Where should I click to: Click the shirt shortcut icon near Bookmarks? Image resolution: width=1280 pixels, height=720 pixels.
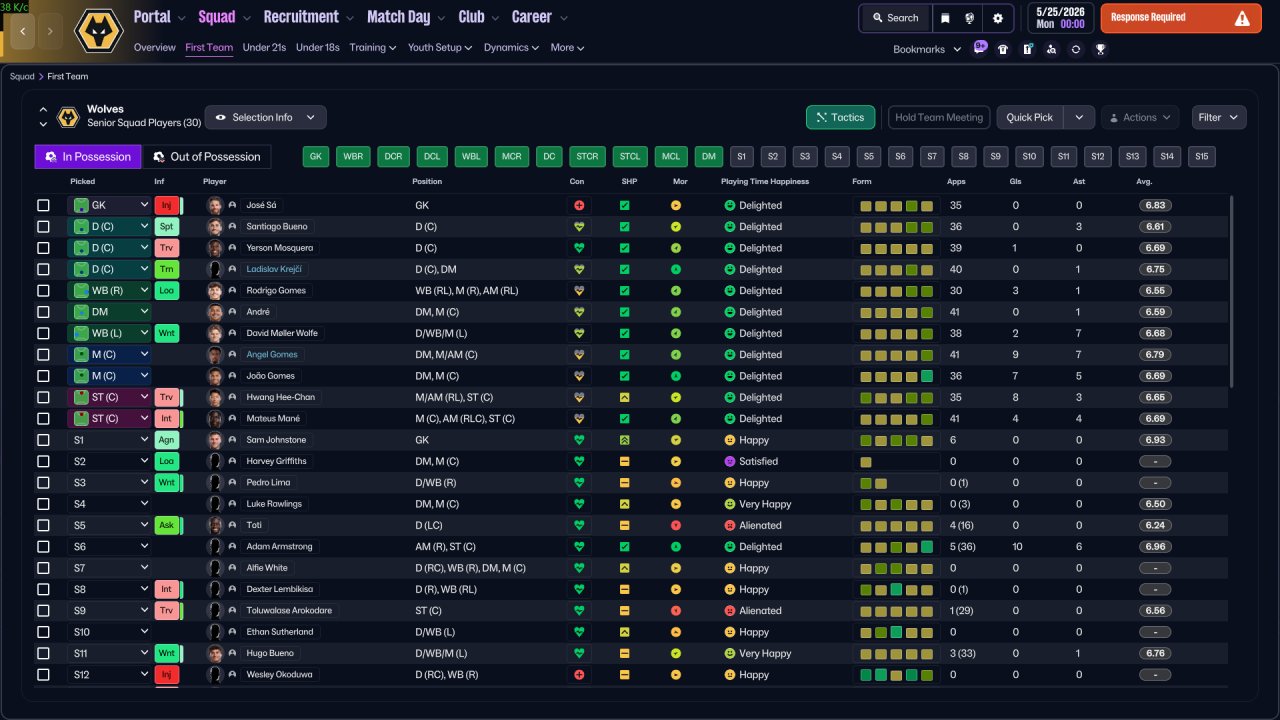(x=1003, y=49)
